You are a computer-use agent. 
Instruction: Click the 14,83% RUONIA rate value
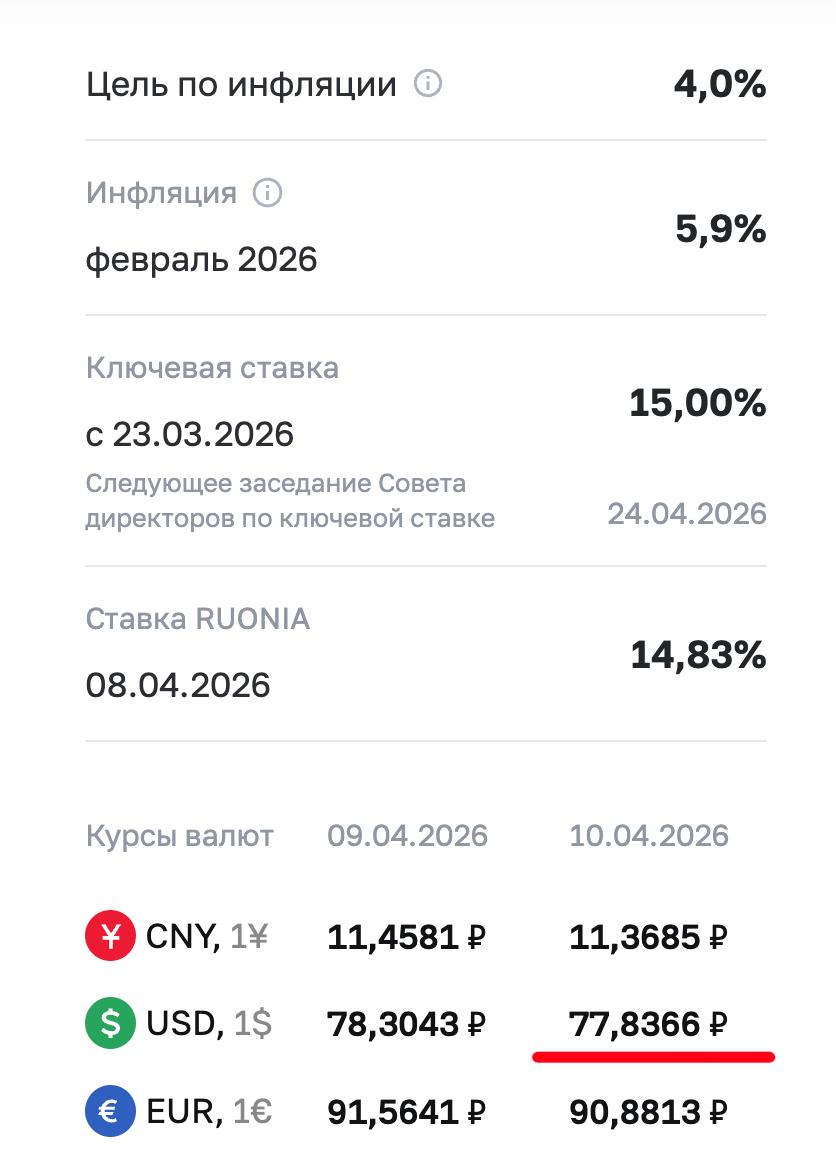click(698, 656)
